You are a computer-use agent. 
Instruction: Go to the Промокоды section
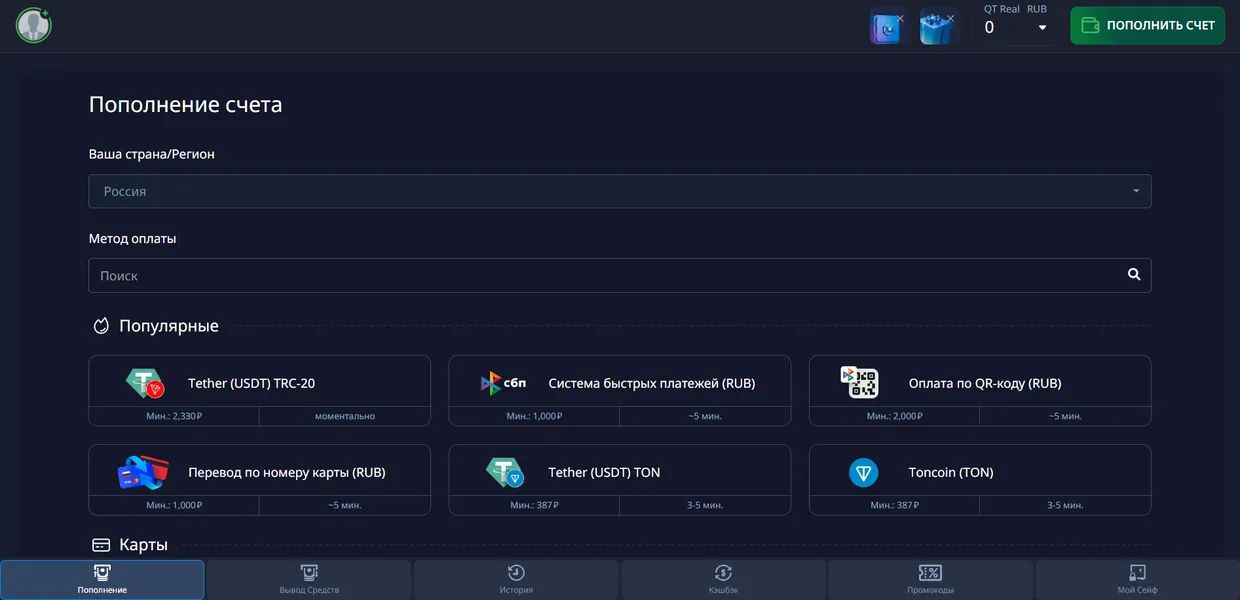929,578
